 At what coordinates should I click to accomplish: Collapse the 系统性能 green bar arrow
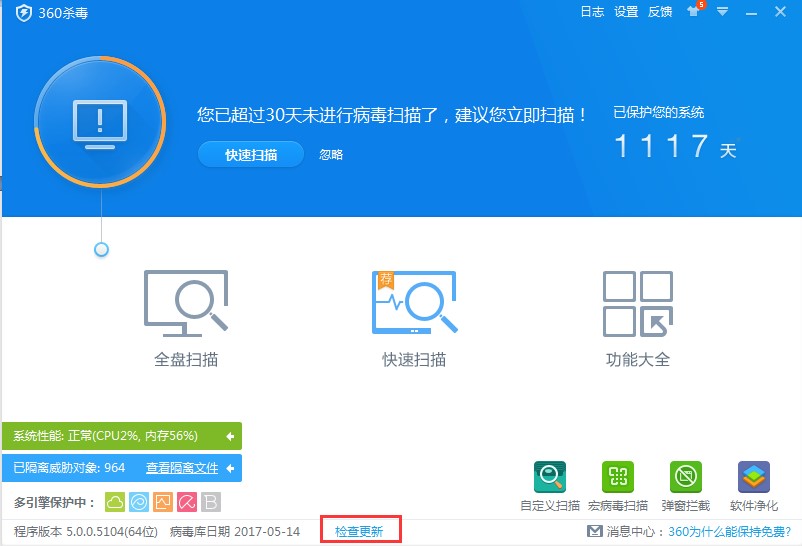pyautogui.click(x=230, y=436)
